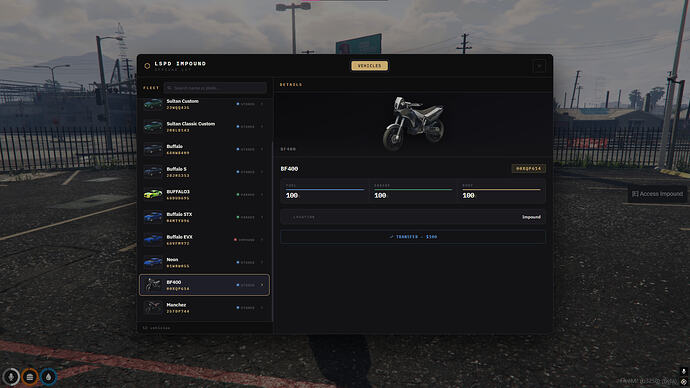Expand the Buffalo STX row chevron

click(262, 217)
